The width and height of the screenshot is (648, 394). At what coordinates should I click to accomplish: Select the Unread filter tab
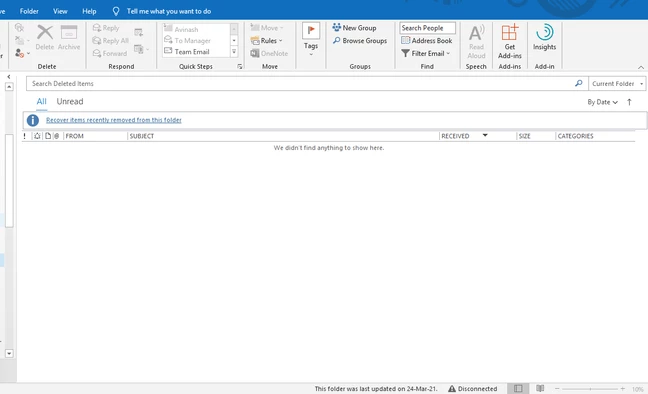tap(70, 102)
